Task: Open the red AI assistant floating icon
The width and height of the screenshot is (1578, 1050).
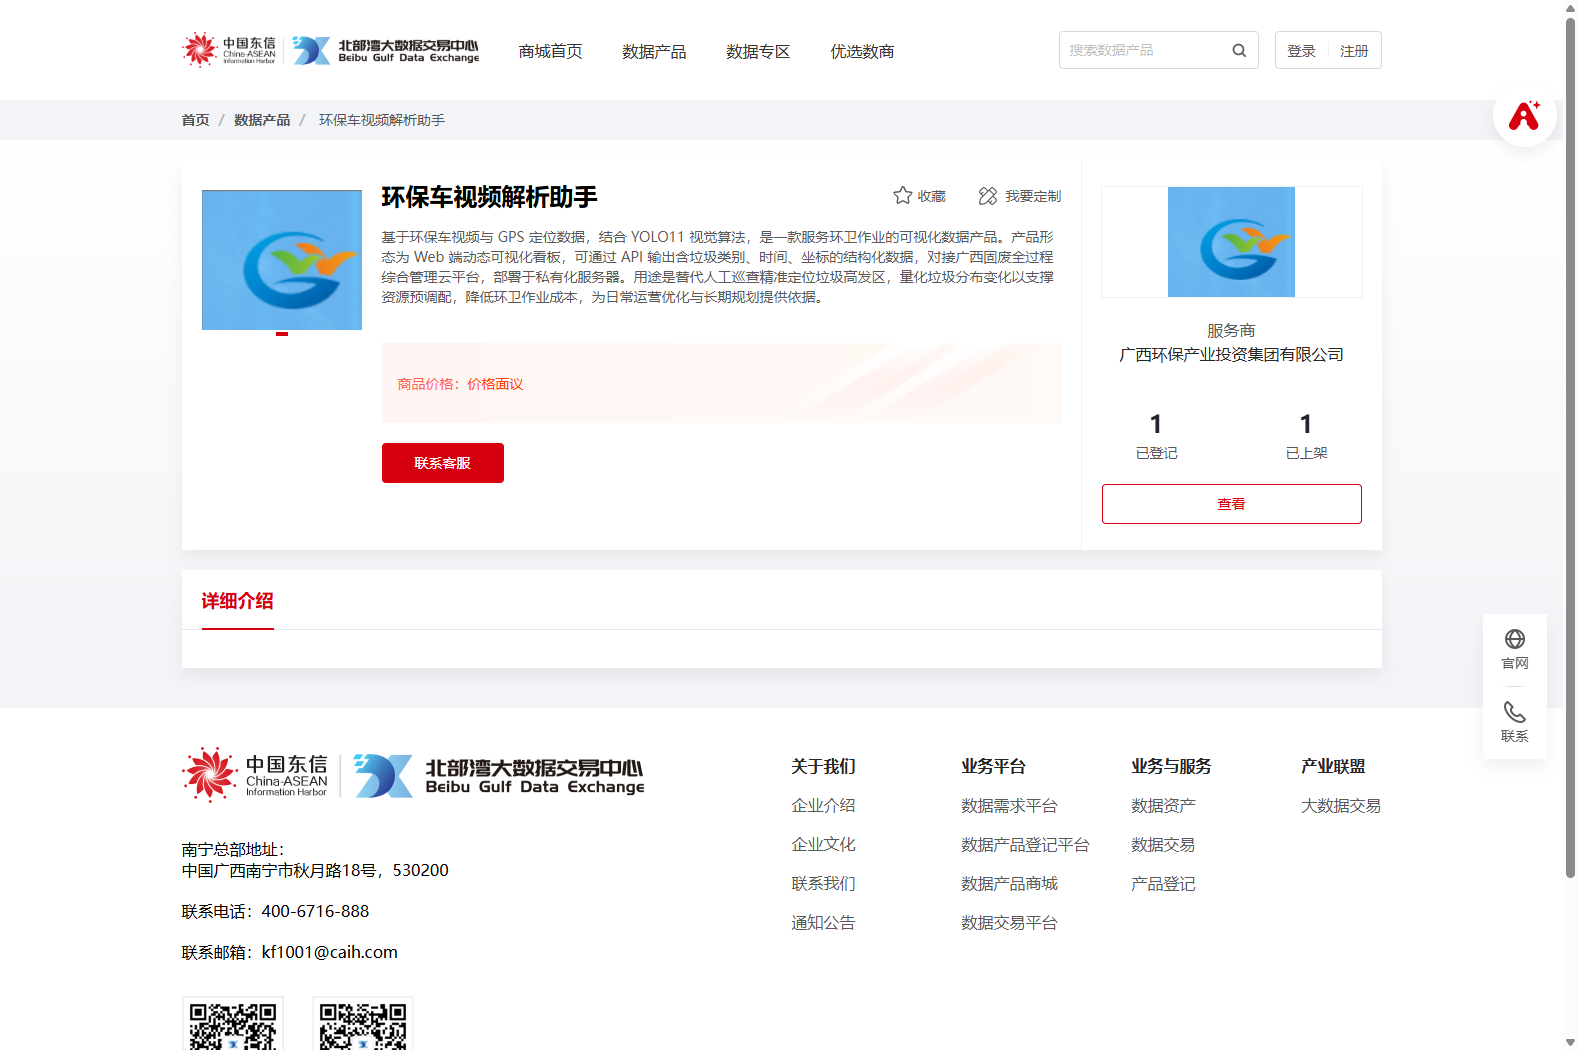Action: tap(1524, 116)
